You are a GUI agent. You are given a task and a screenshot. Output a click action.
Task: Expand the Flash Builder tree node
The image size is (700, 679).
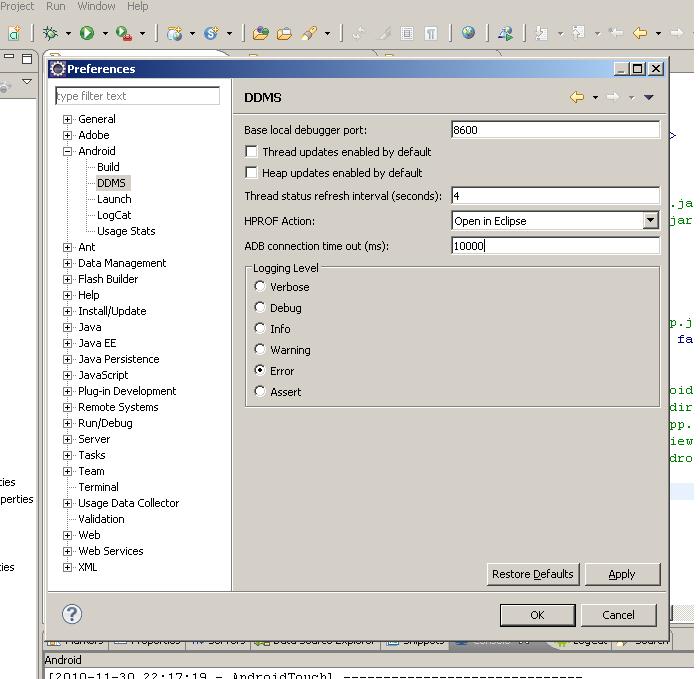coord(67,279)
